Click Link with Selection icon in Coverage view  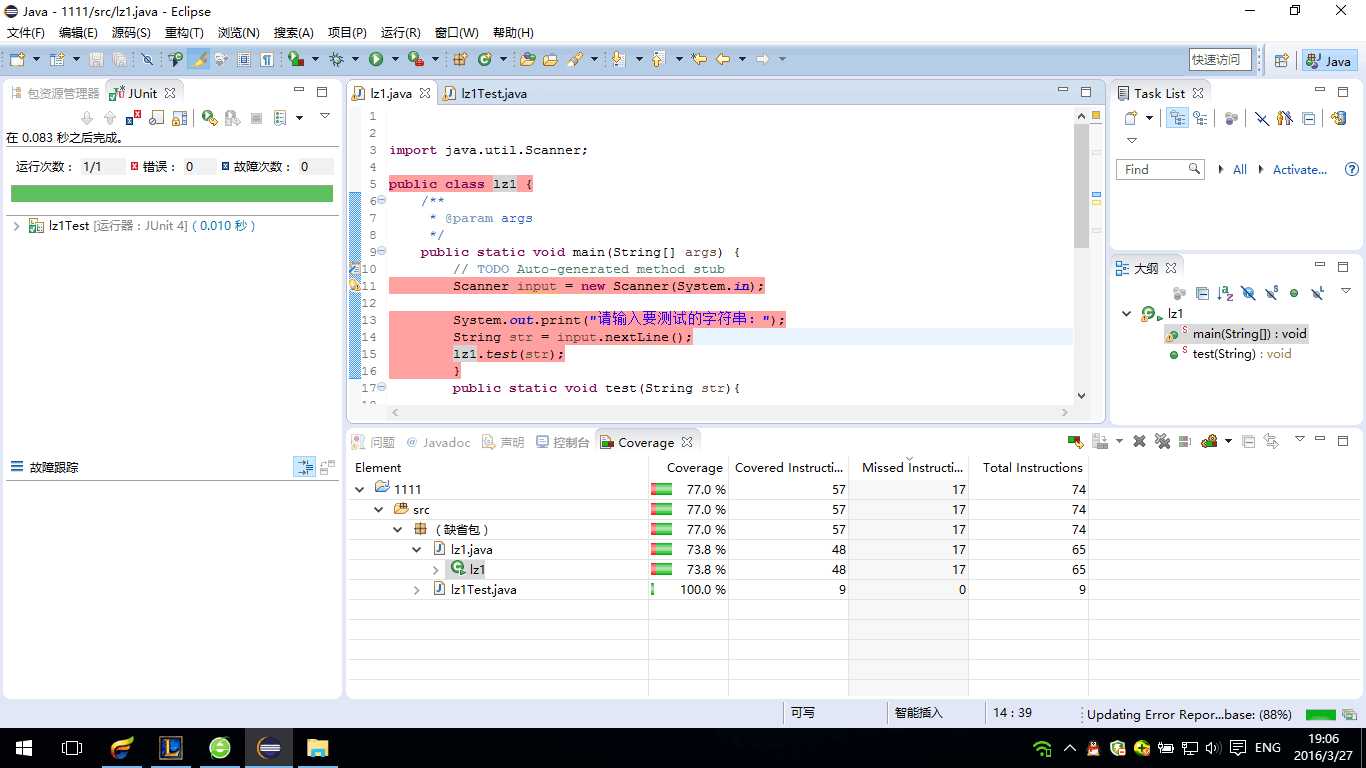coord(1271,441)
